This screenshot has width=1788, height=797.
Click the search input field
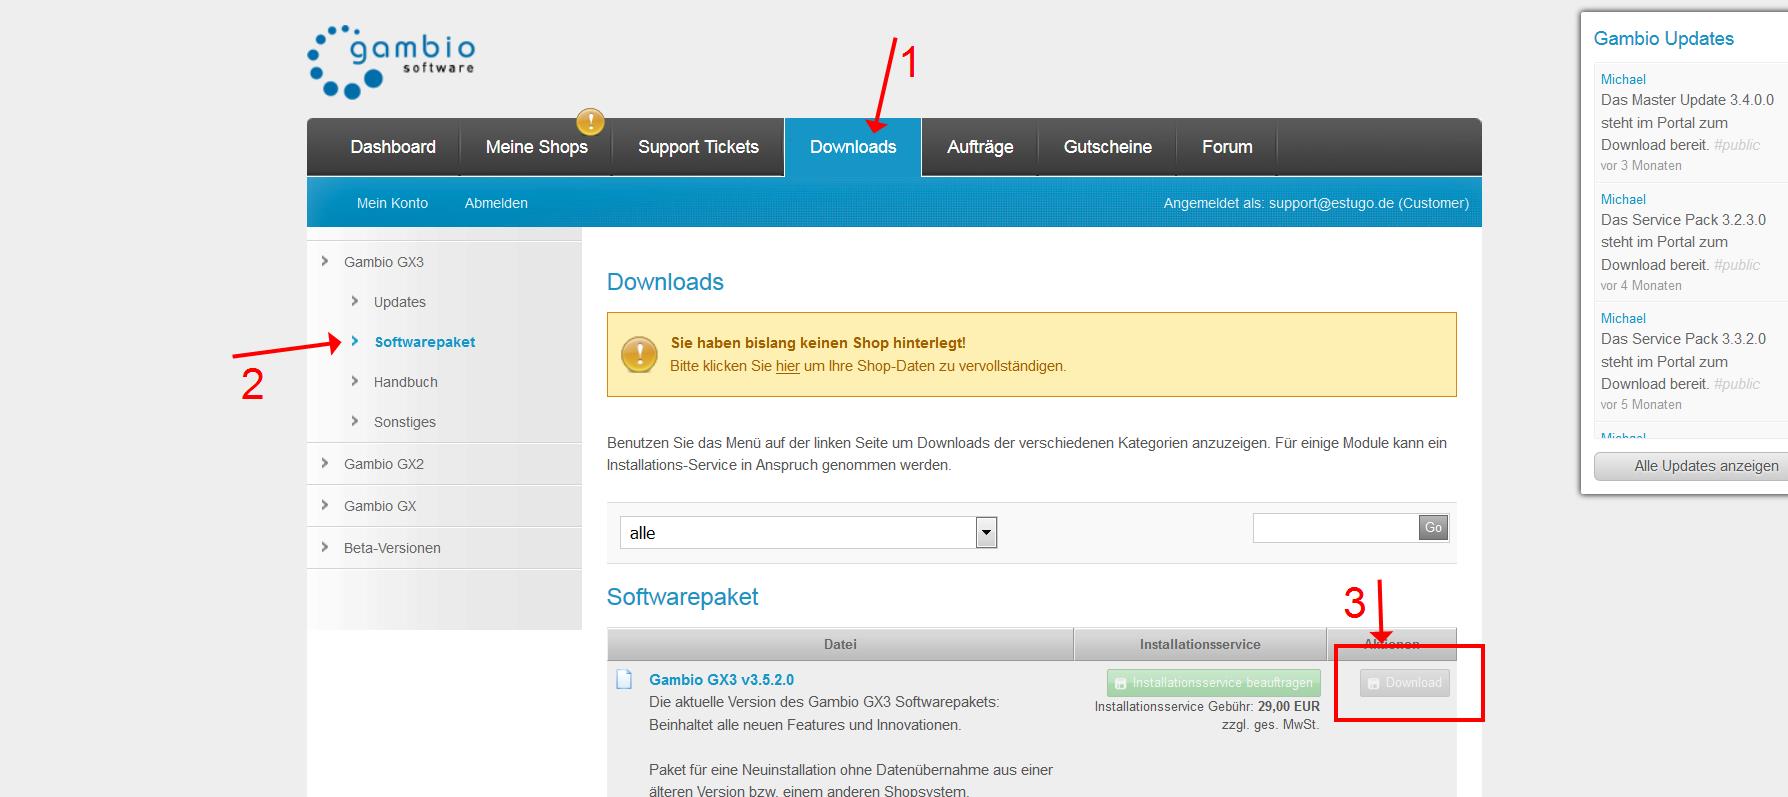tap(1335, 528)
